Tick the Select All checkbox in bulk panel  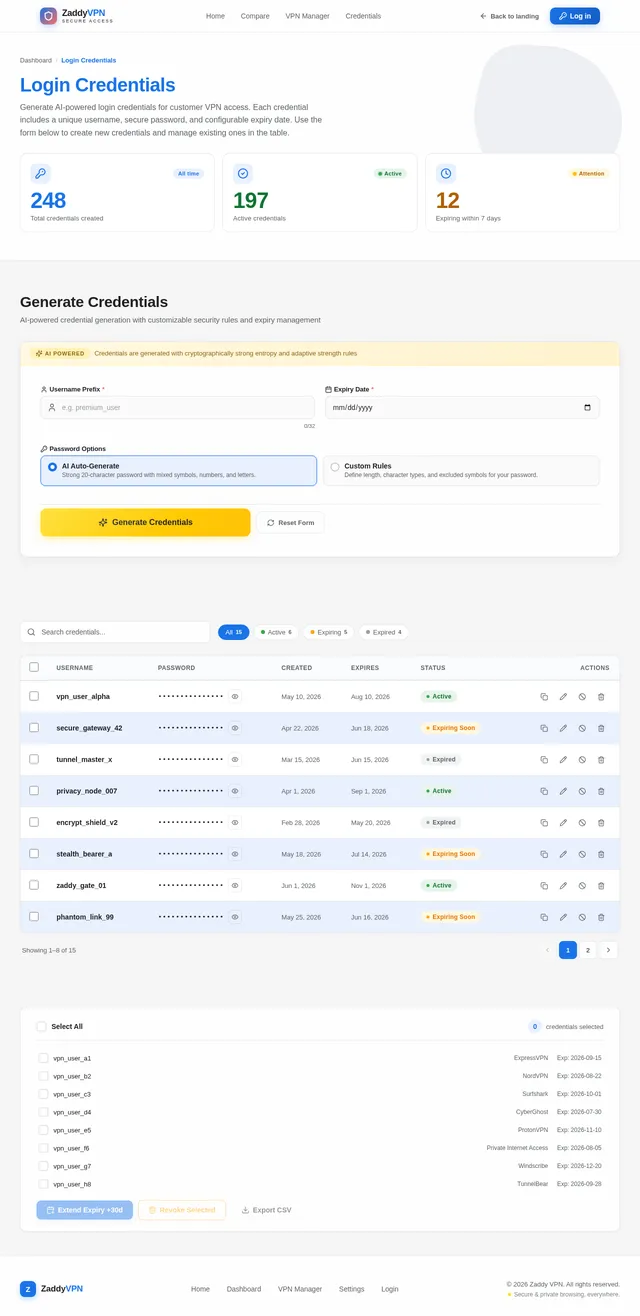[41, 1026]
